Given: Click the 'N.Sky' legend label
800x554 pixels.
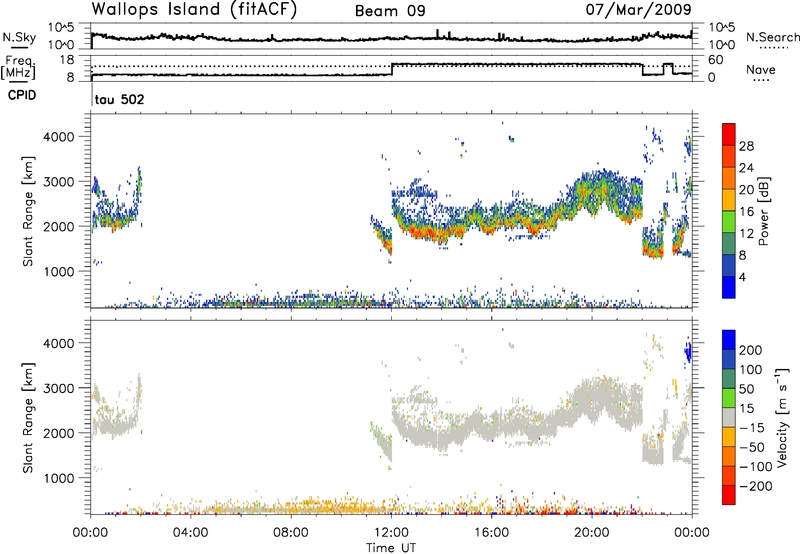Looking at the screenshot, I should pos(19,37).
